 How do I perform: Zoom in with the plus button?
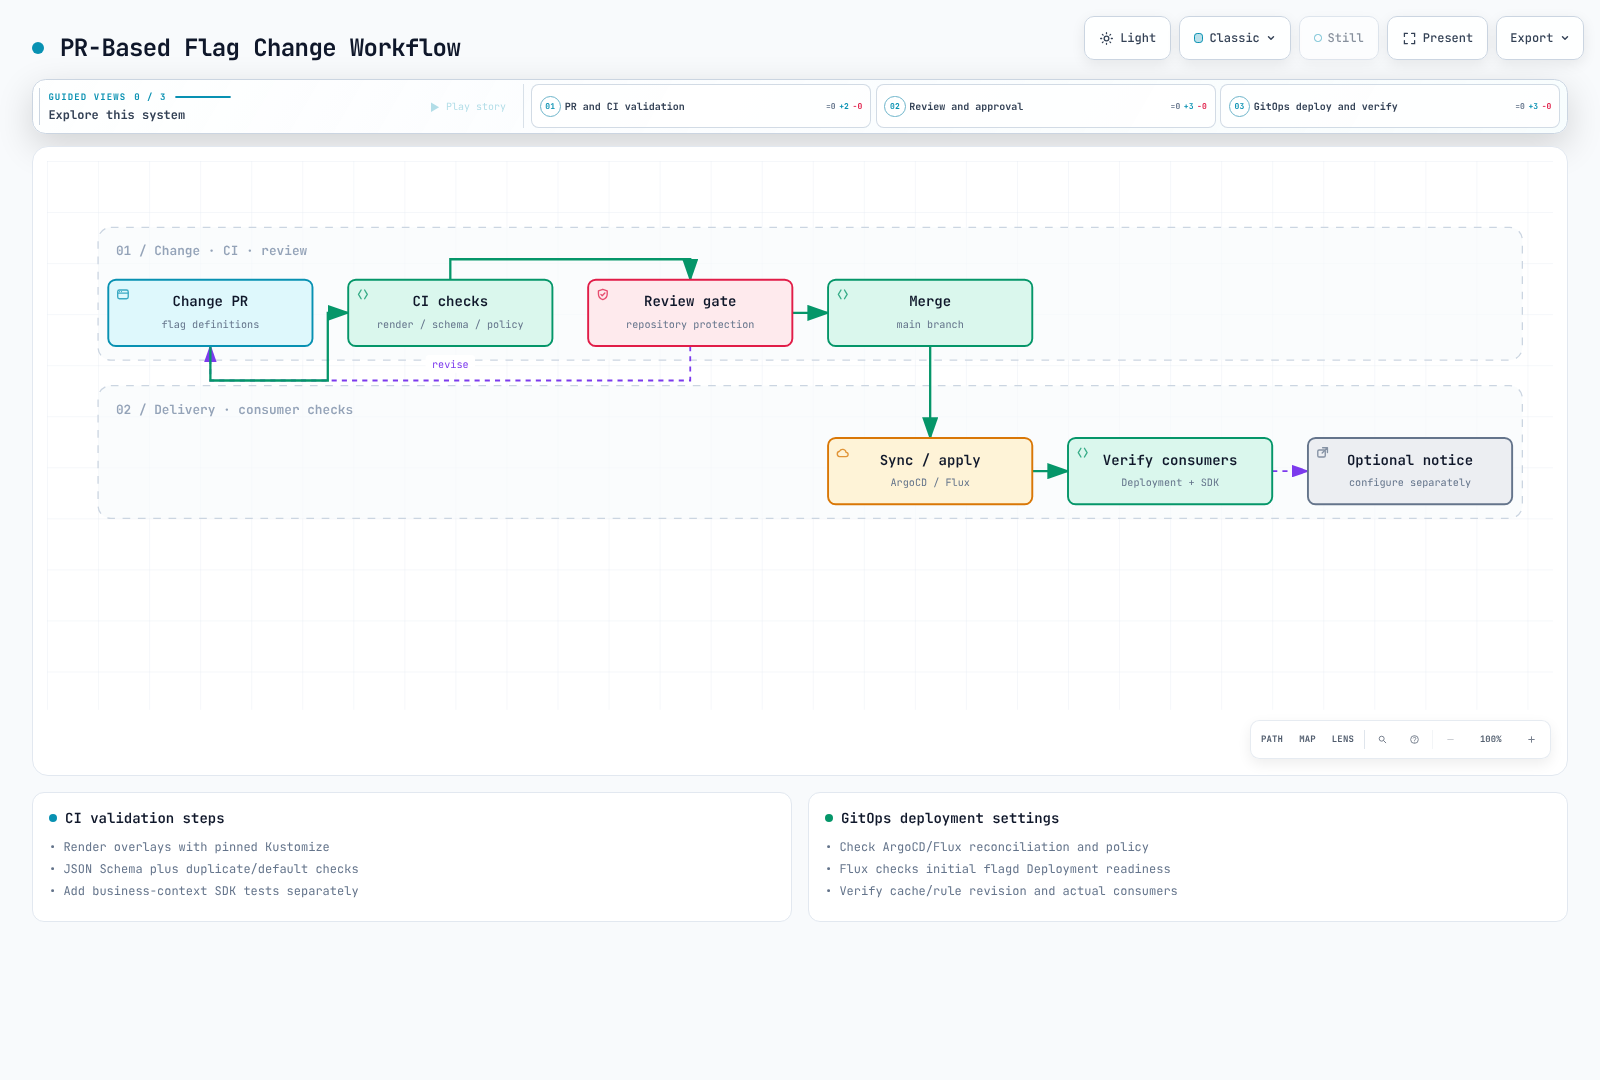point(1531,740)
